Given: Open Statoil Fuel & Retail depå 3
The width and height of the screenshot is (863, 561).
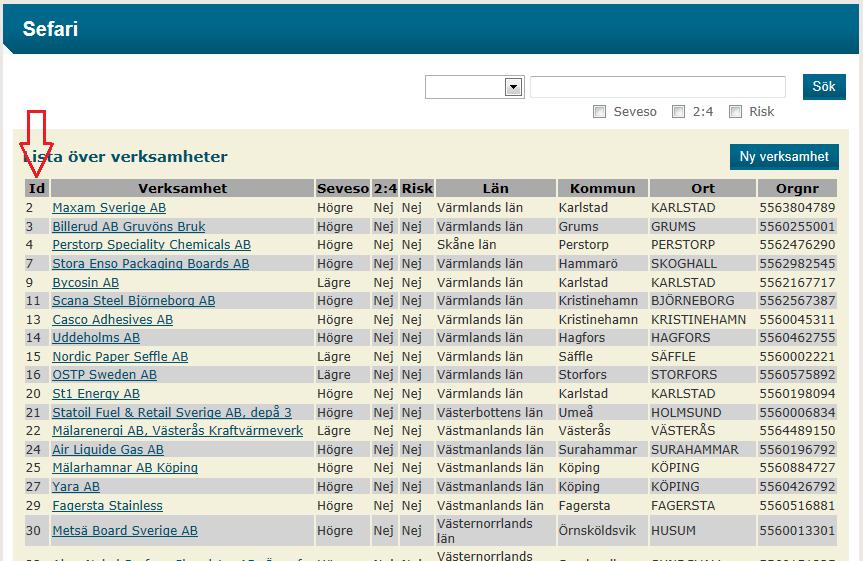Looking at the screenshot, I should (172, 412).
